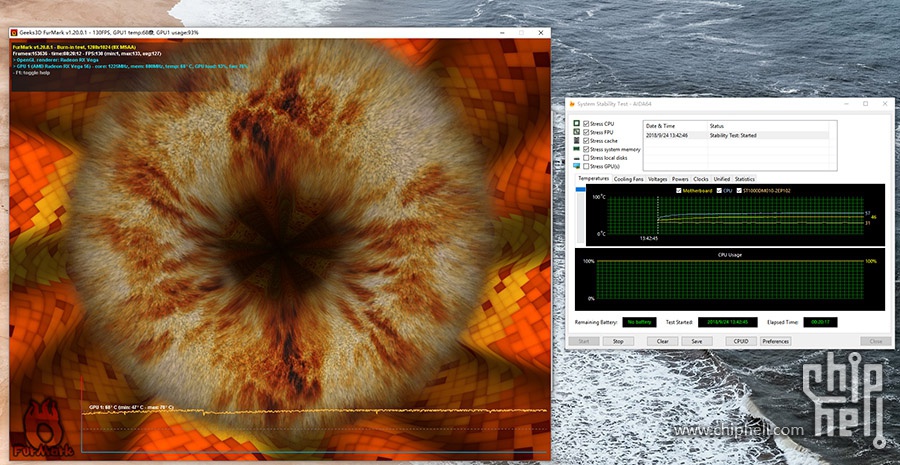Image resolution: width=900 pixels, height=465 pixels.
Task: Toggle the Motherboard graph line checkbox
Action: 679,190
